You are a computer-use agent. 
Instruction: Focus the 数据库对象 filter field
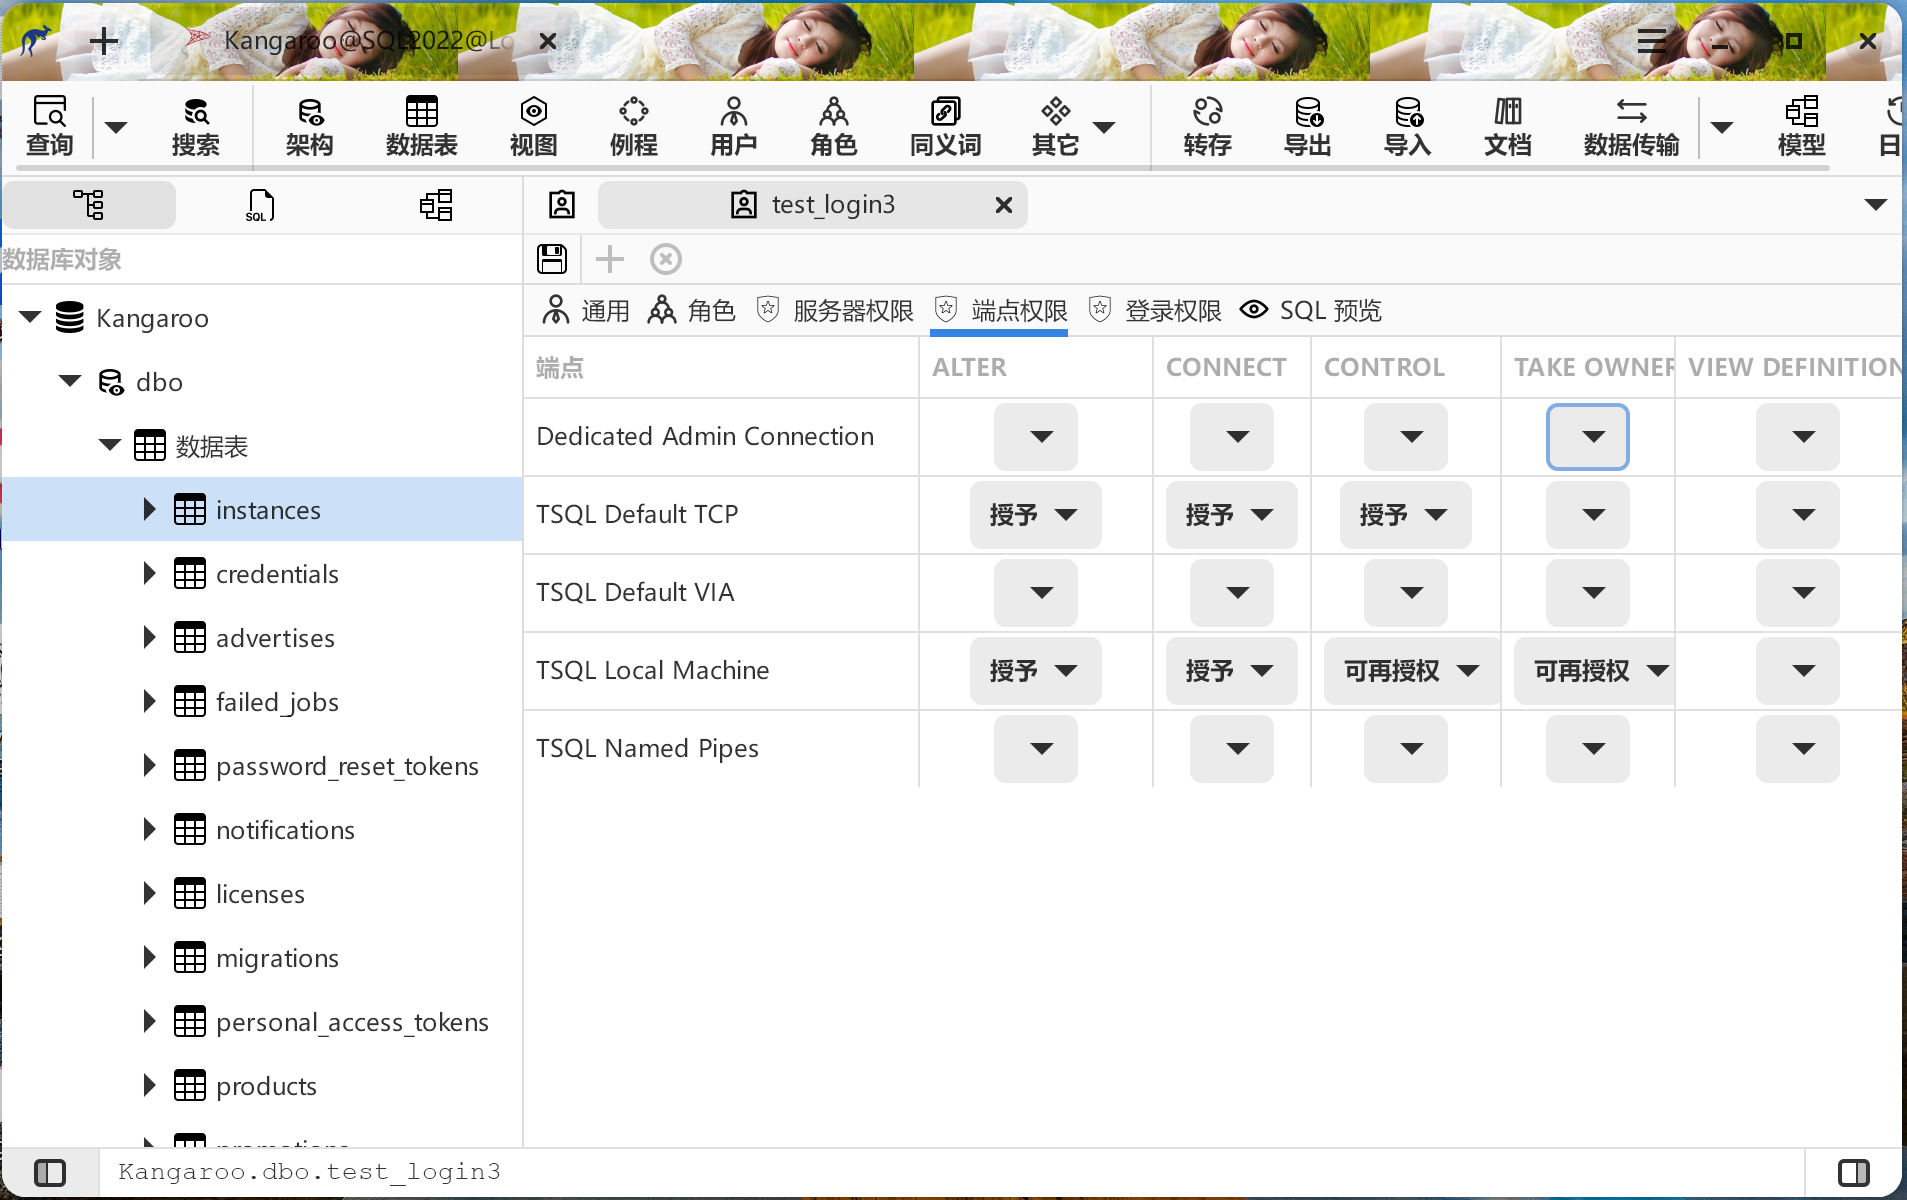[261, 260]
